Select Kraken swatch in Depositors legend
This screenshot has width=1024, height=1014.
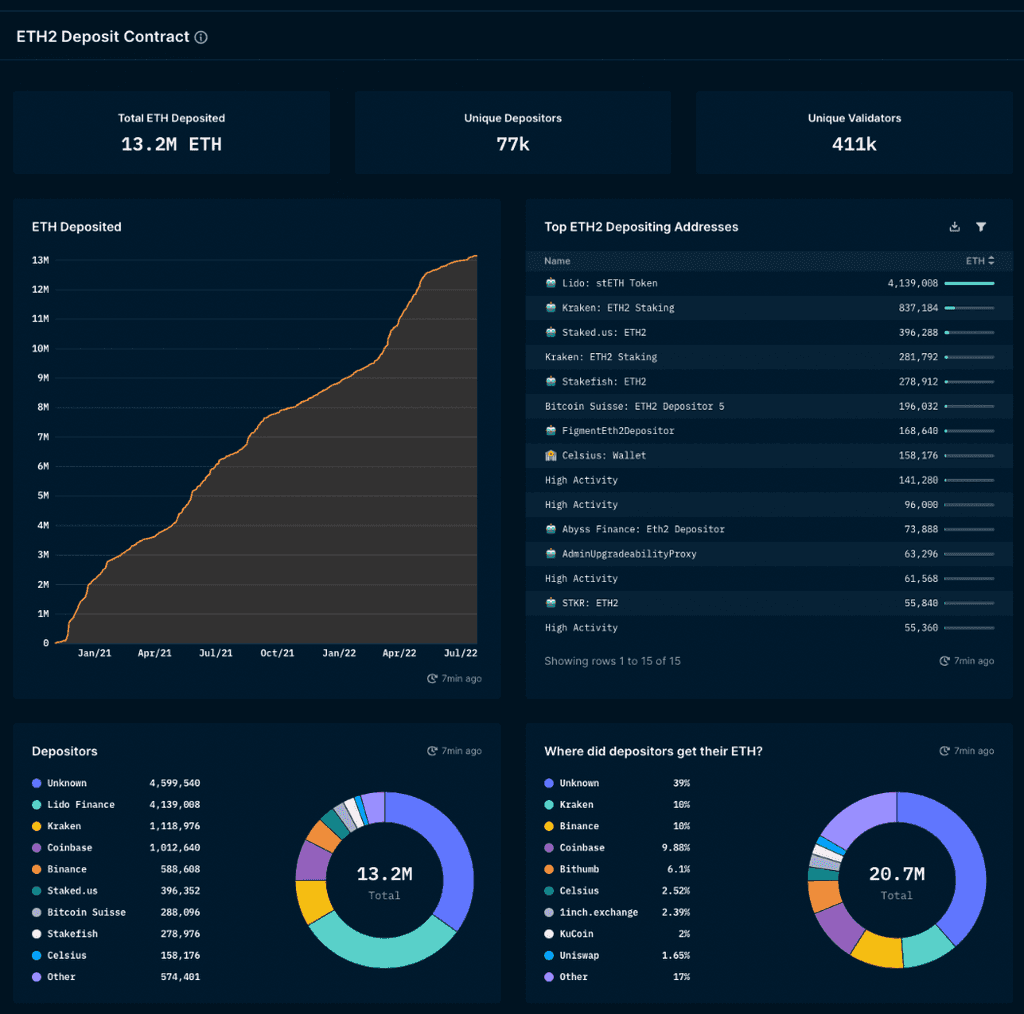(x=37, y=826)
